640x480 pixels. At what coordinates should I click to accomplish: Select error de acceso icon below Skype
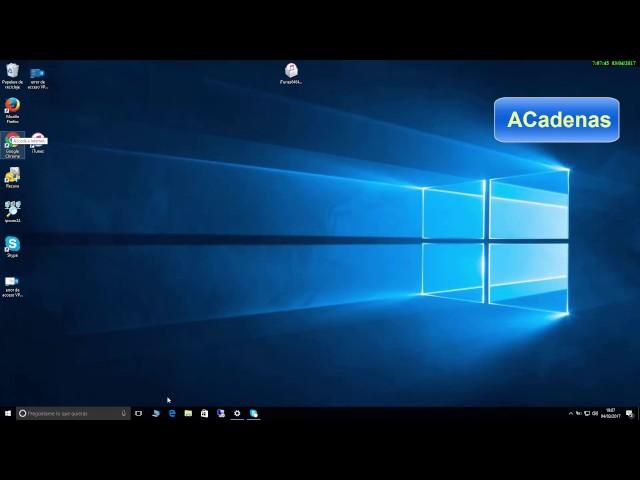coord(12,287)
